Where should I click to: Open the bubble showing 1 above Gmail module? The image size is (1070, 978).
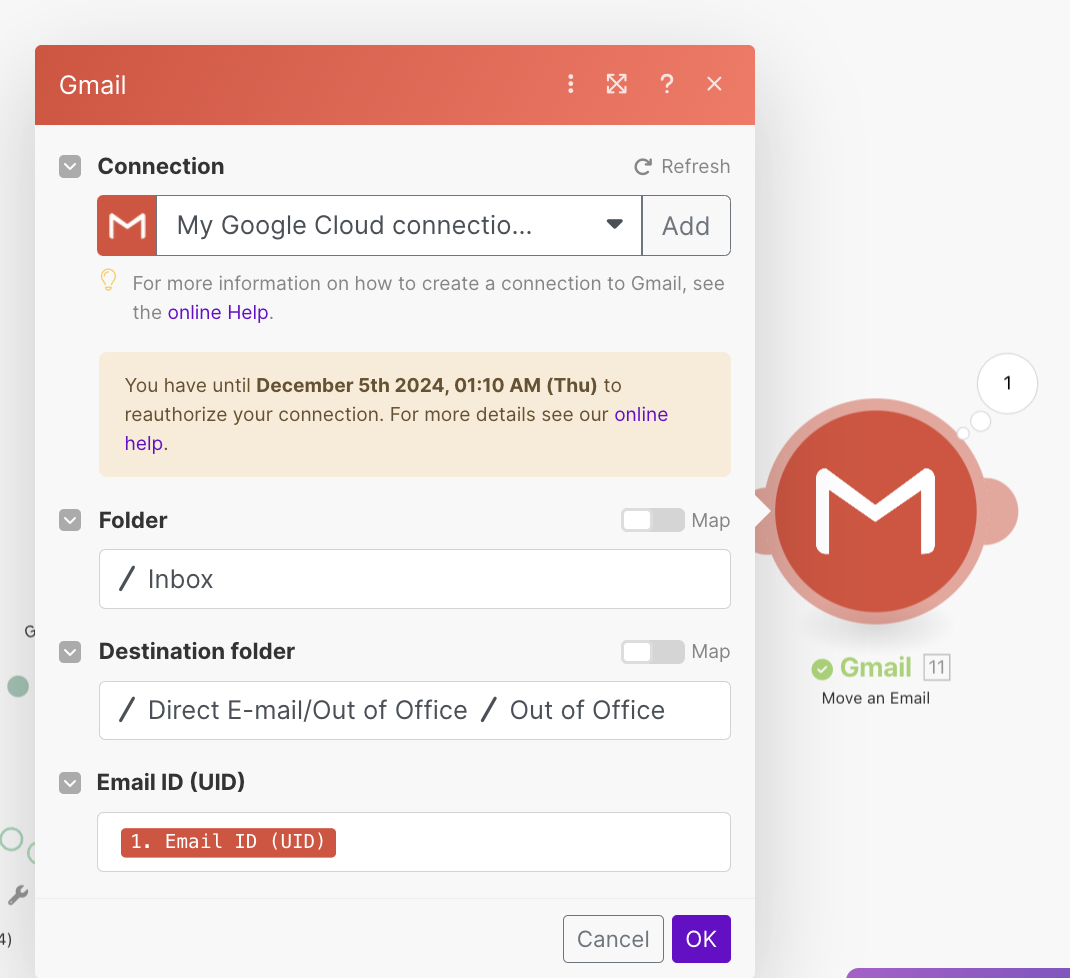[x=1007, y=384]
